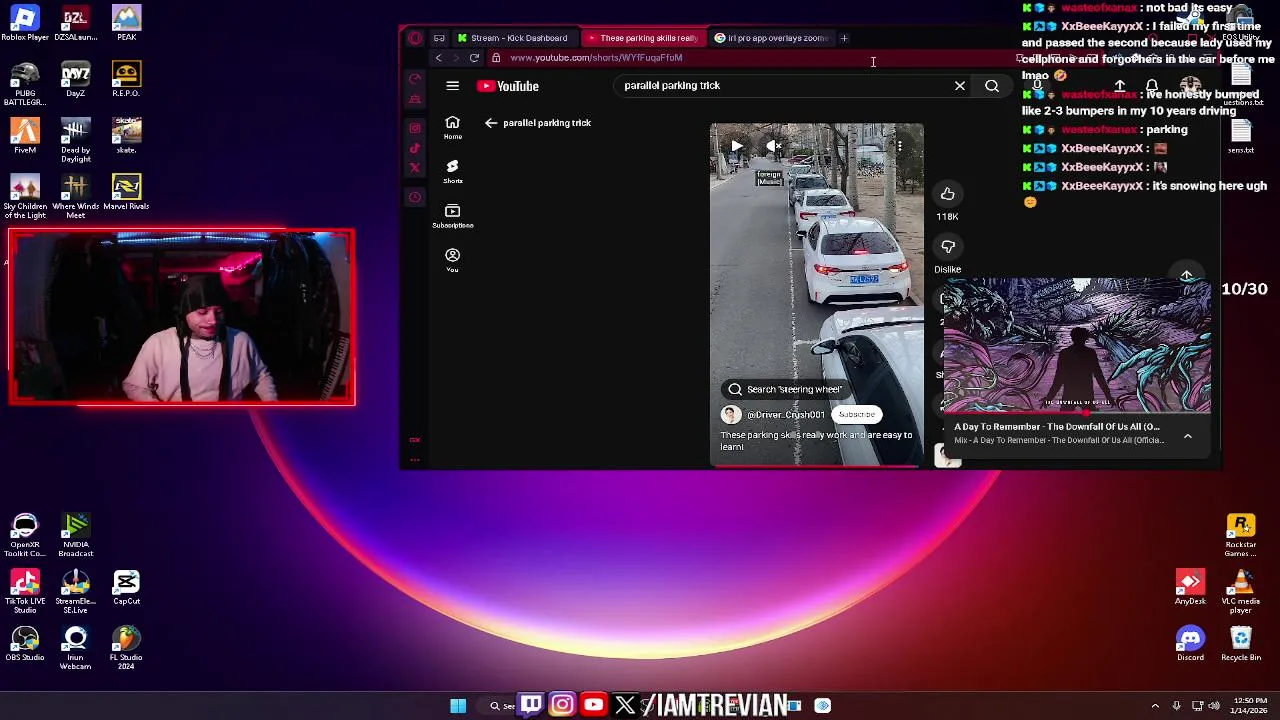Open the taskbar clock and date
This screenshot has width=1280, height=720.
pyautogui.click(x=1250, y=705)
